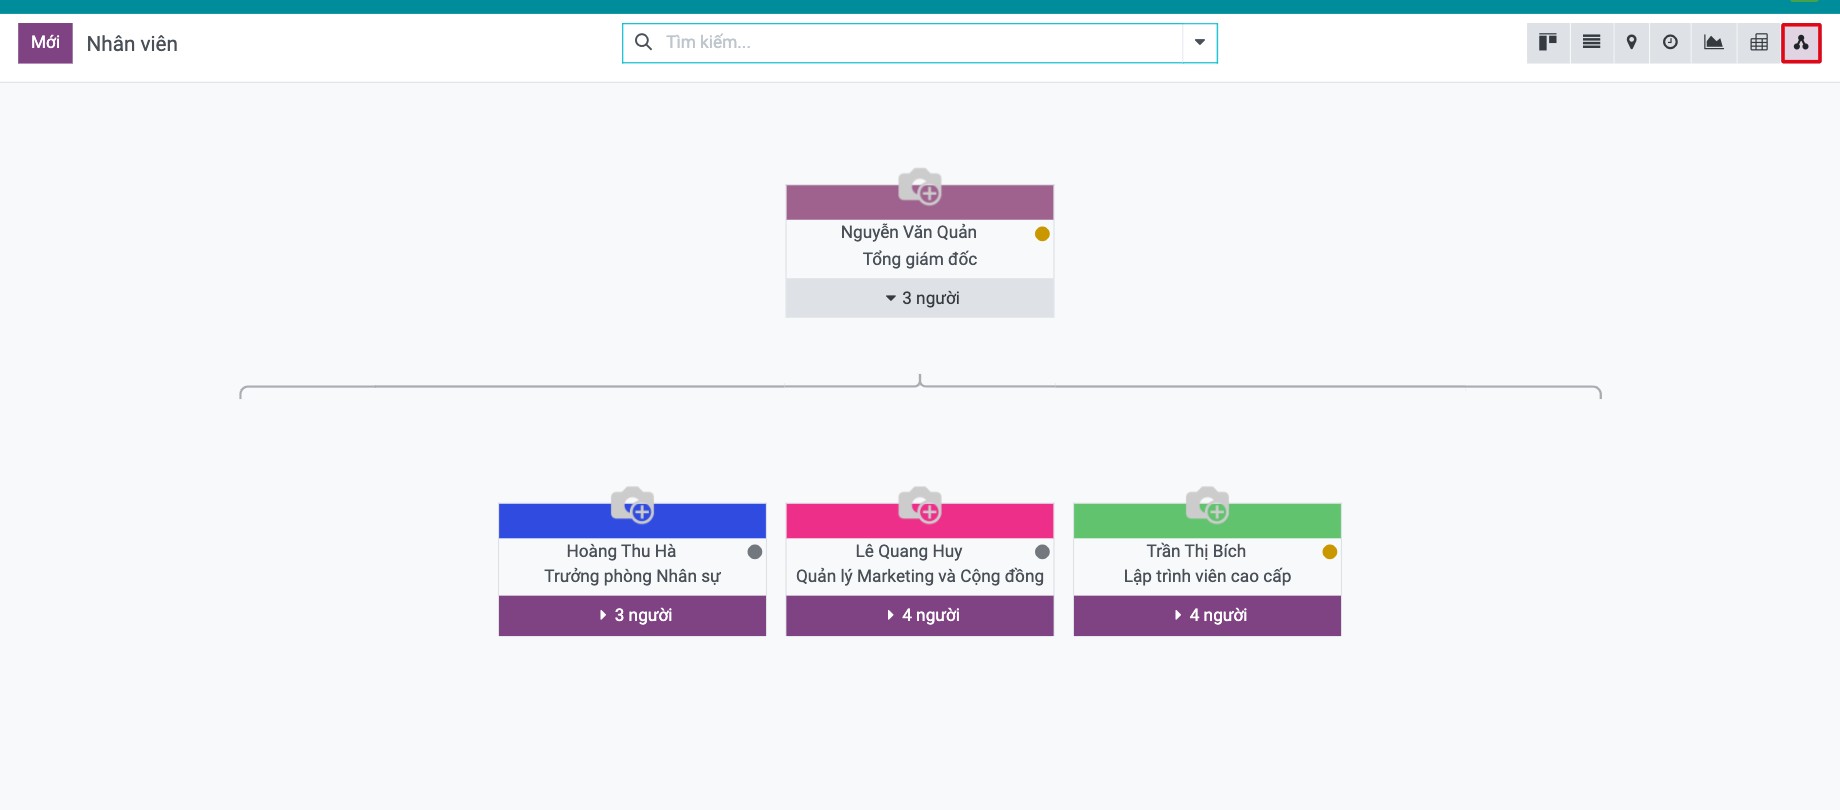This screenshot has width=1840, height=810.
Task: Open Nguyễn Văn Quản employee name
Action: (909, 232)
